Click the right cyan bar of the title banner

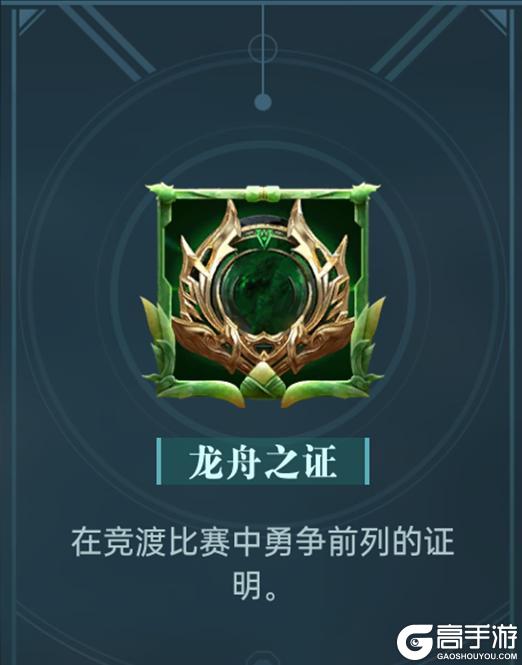(x=367, y=461)
